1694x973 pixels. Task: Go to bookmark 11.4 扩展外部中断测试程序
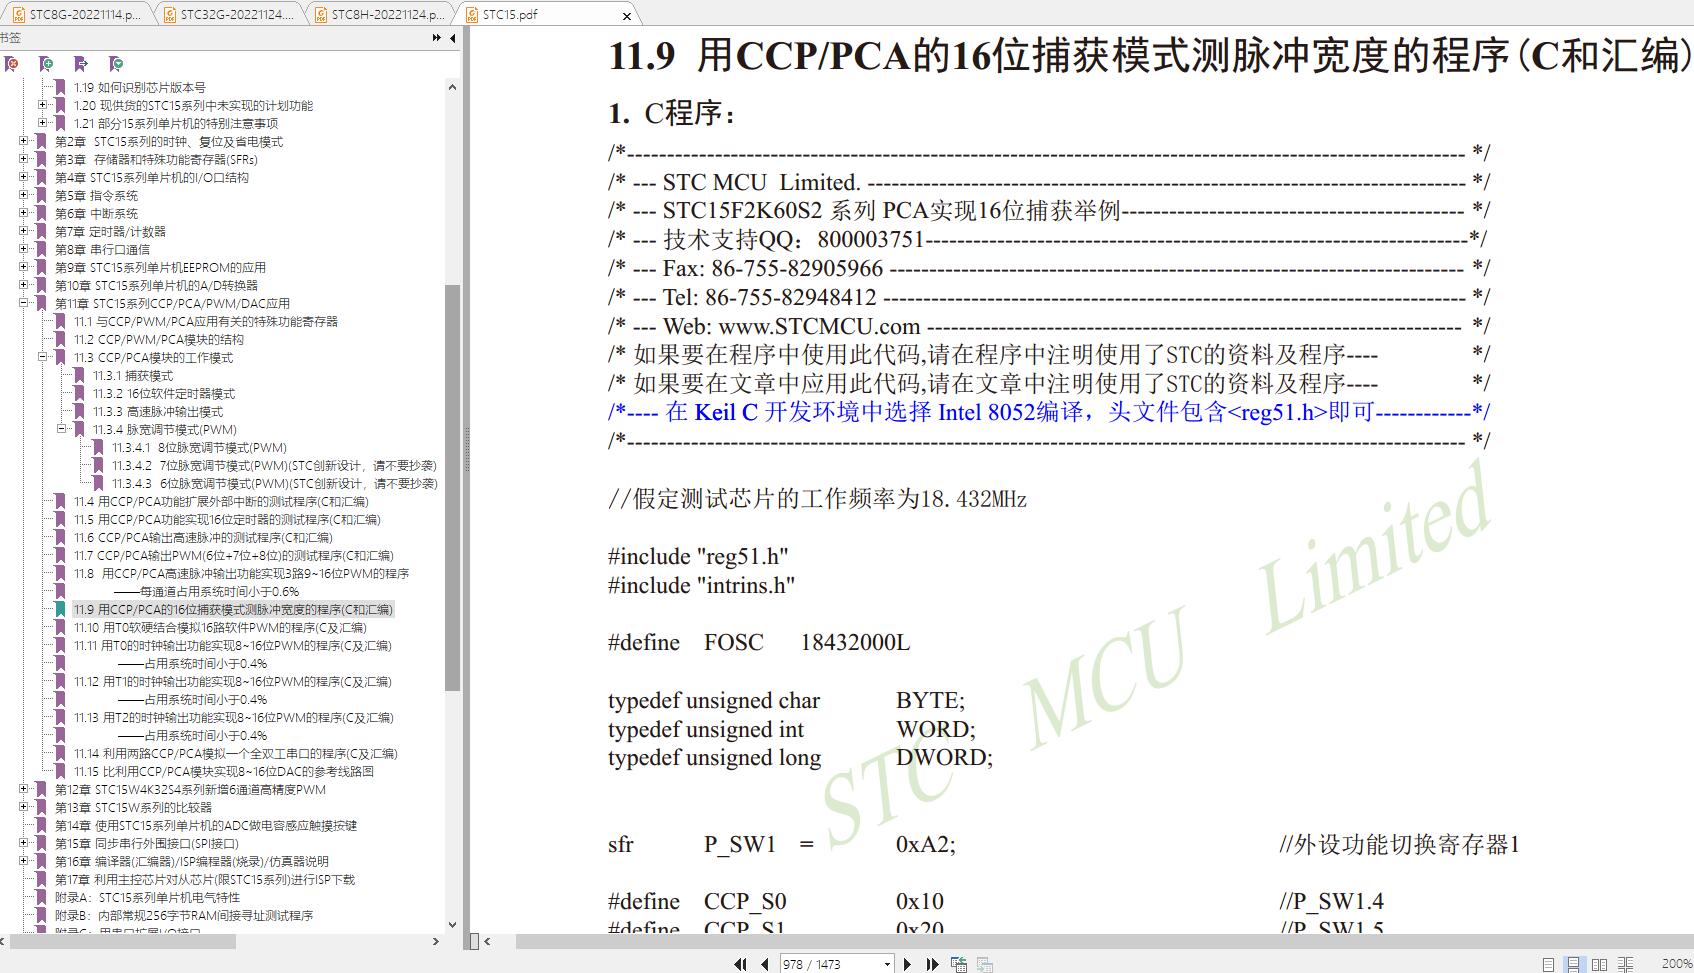point(221,502)
